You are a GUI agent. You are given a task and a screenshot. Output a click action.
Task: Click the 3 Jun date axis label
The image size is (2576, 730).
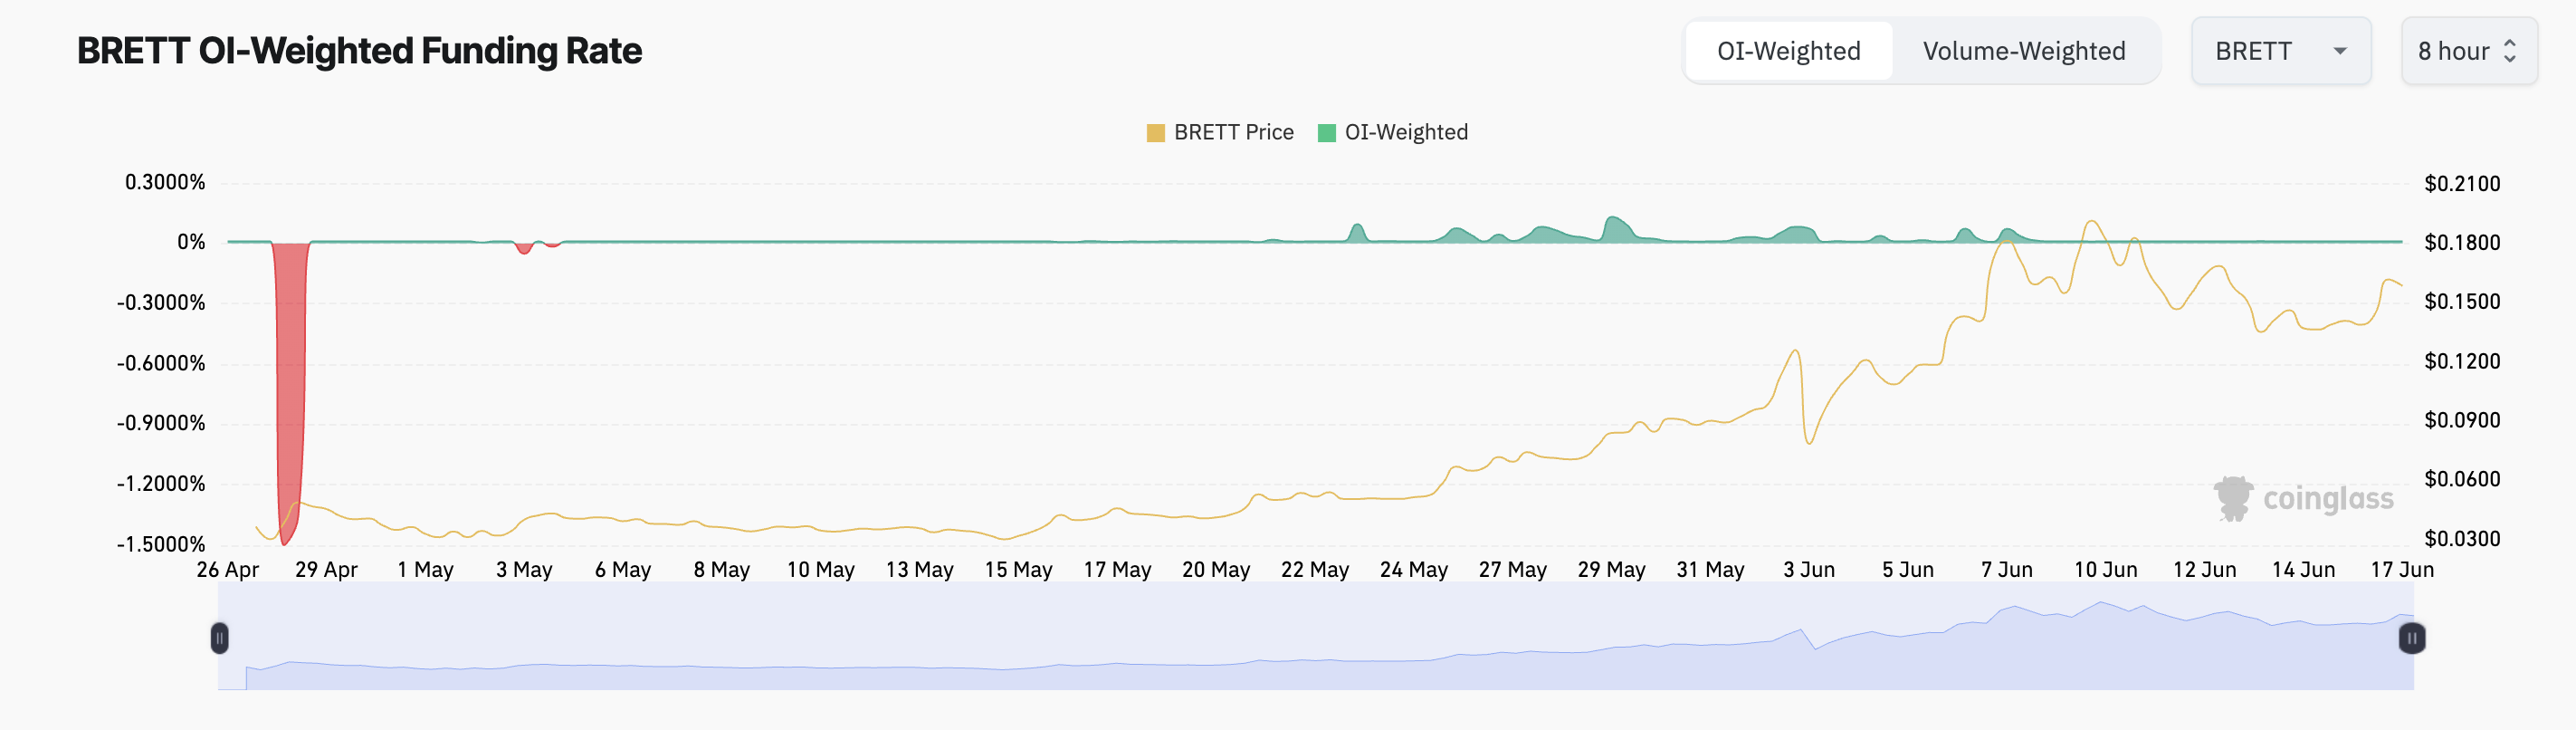1808,570
